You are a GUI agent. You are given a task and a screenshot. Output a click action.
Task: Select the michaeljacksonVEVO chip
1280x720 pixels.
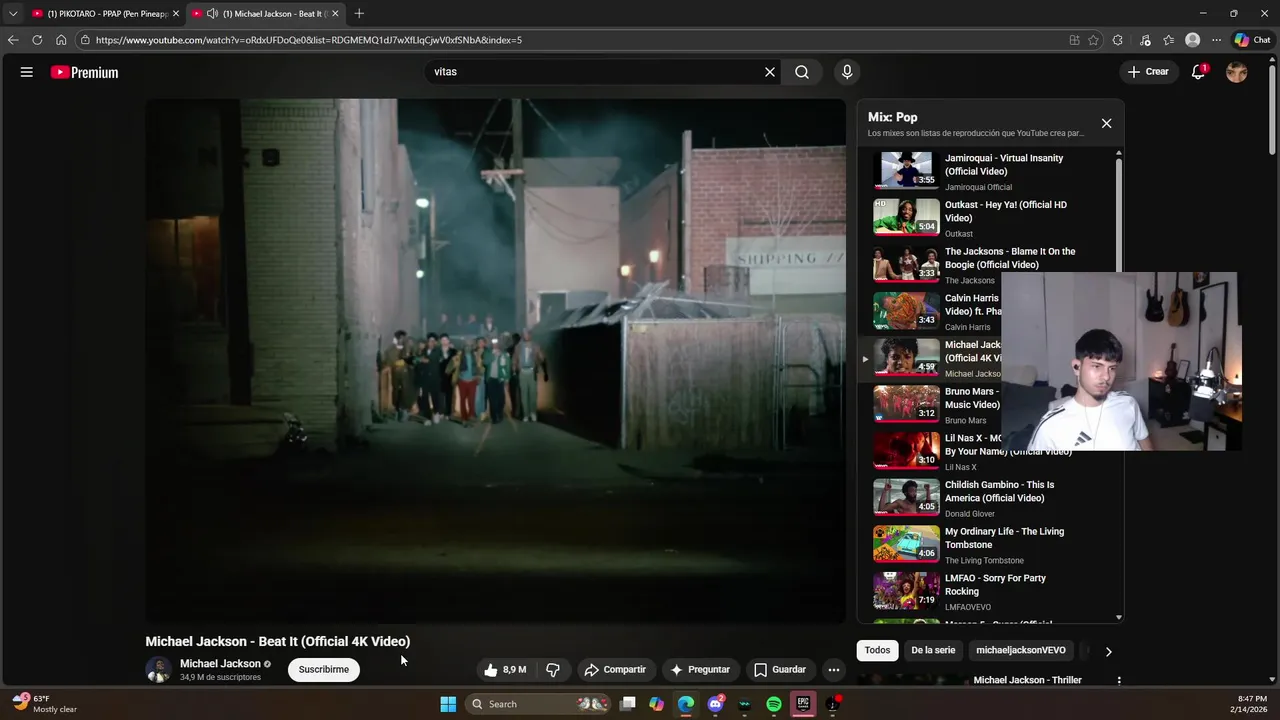click(1021, 650)
